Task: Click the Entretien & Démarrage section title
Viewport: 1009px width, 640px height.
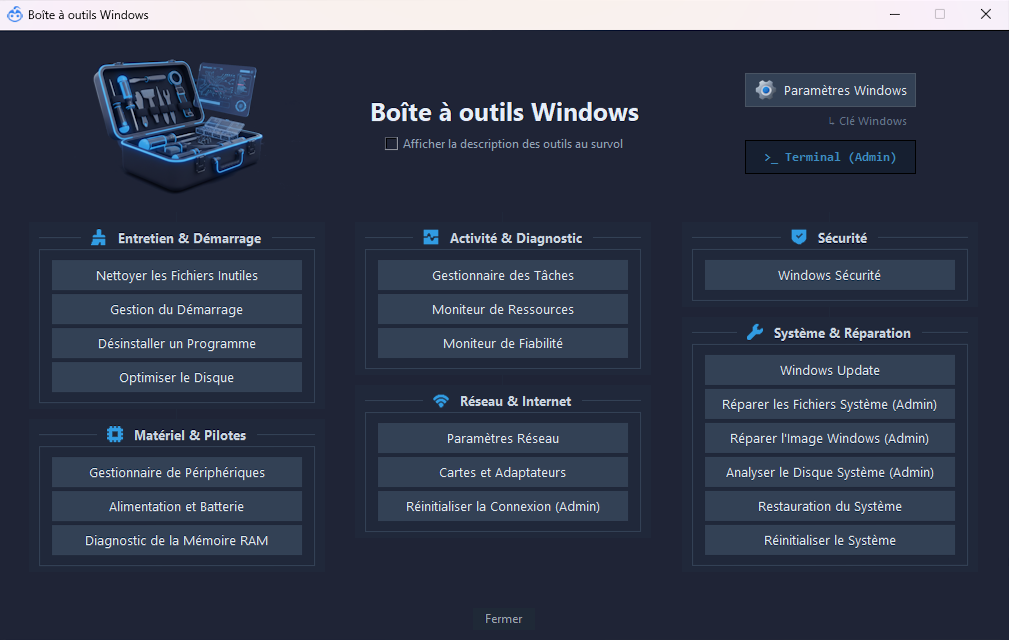Action: click(189, 238)
